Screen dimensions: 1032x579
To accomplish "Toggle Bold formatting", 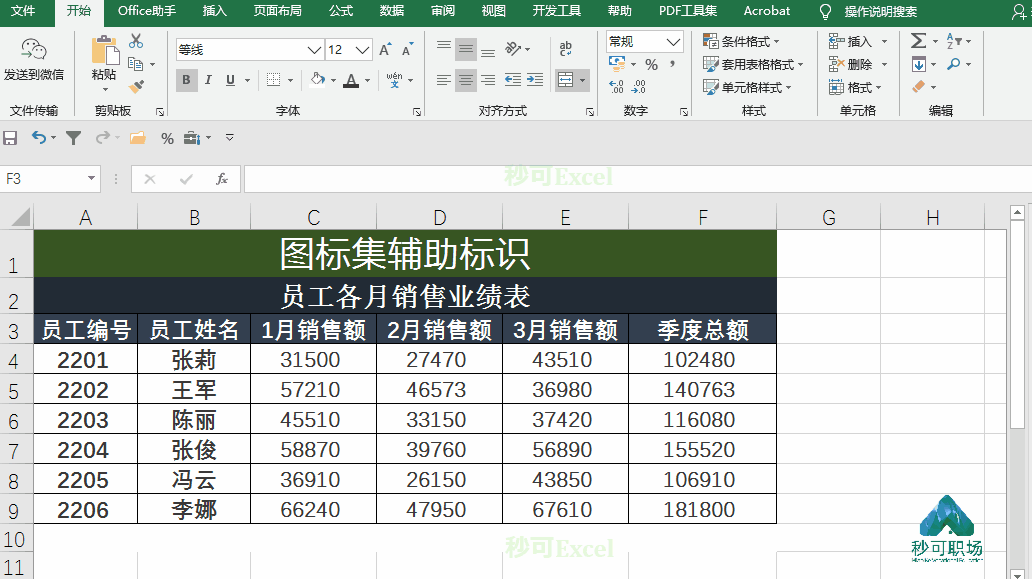I will (186, 80).
